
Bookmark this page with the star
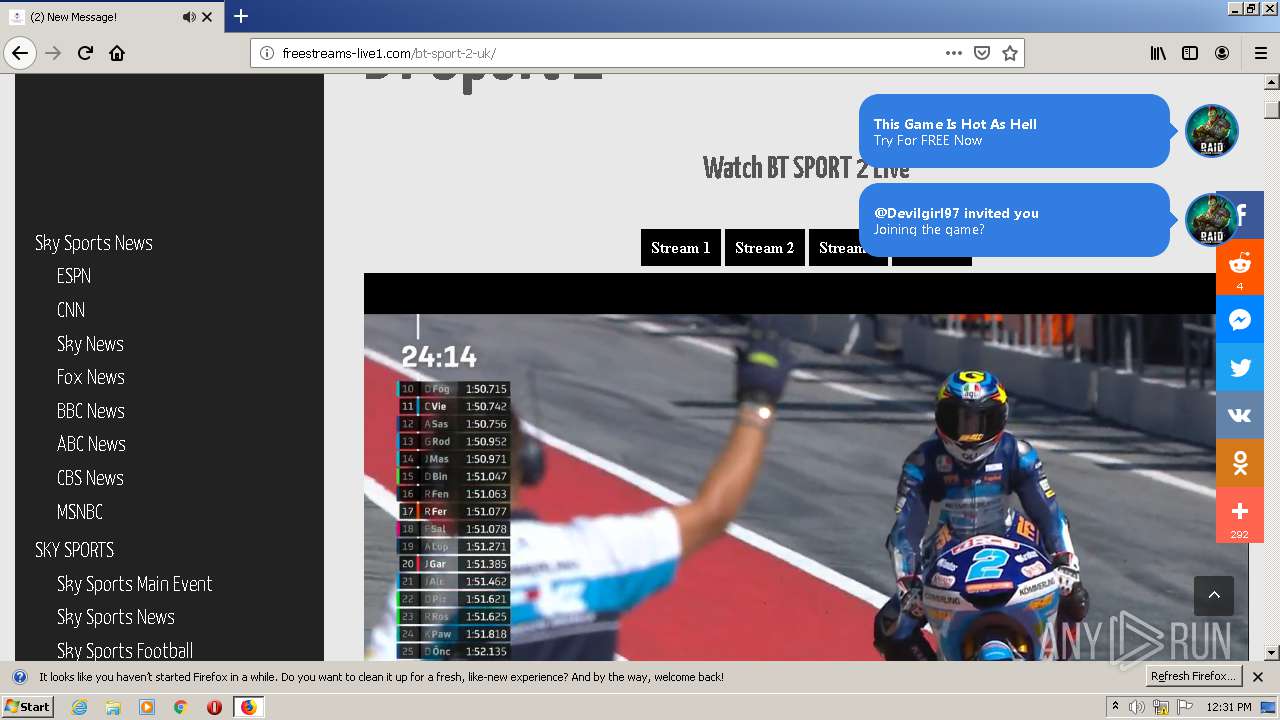[x=1010, y=53]
